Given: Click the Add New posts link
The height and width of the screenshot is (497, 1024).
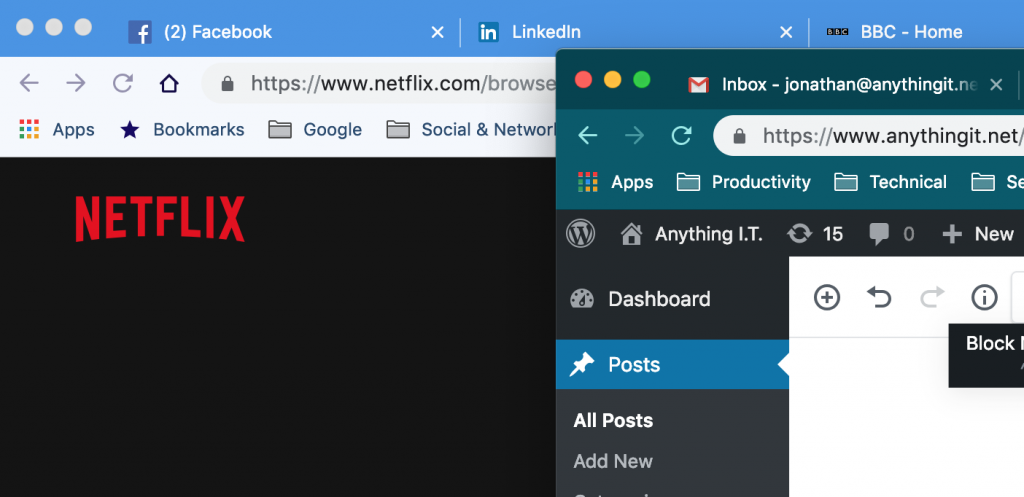Looking at the screenshot, I should pyautogui.click(x=613, y=461).
